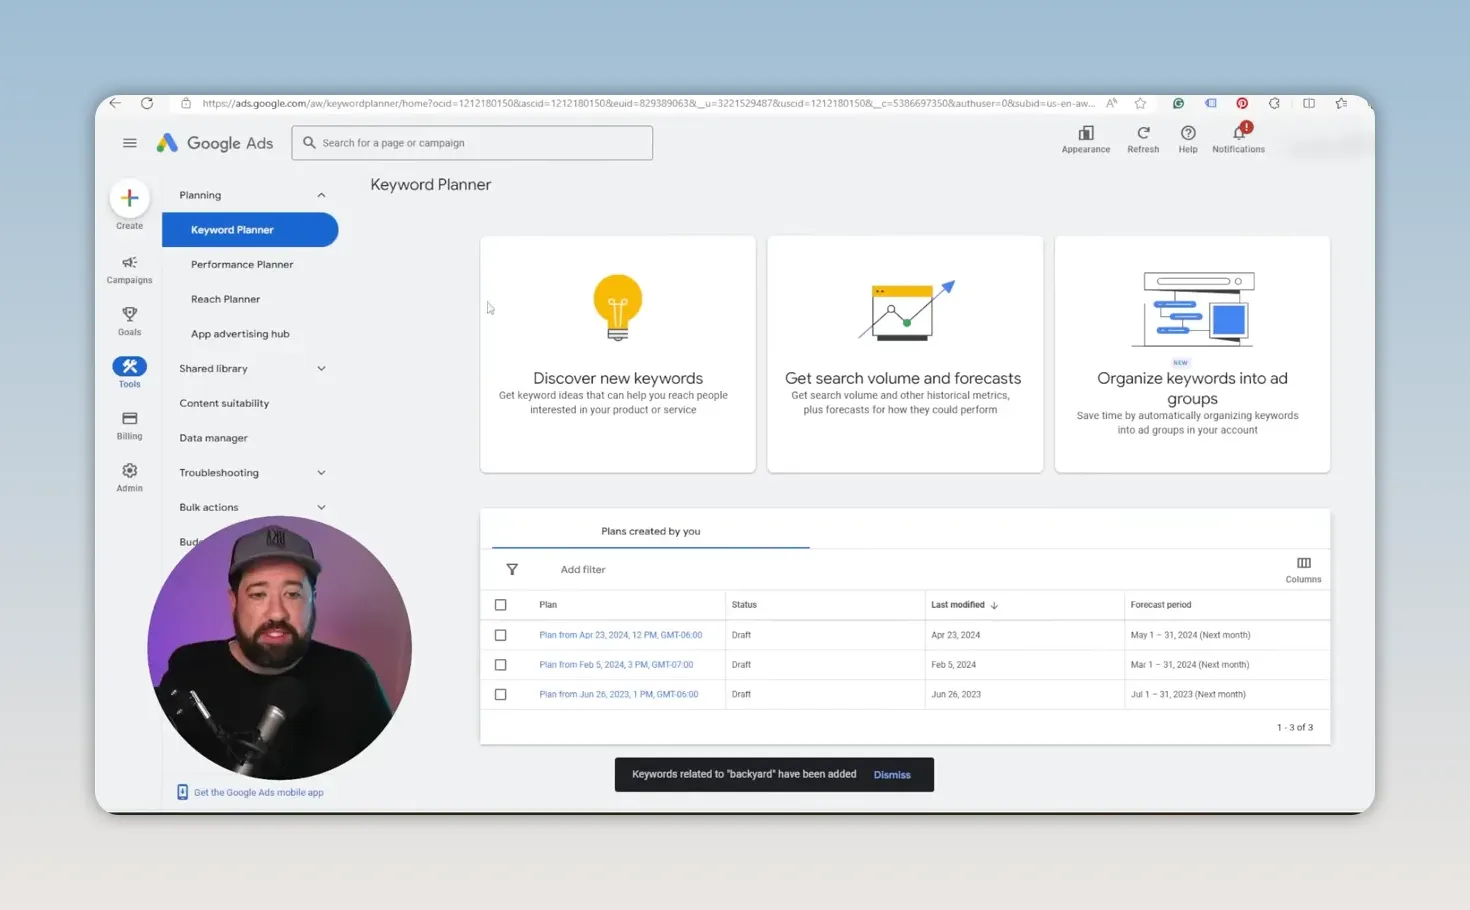Click the Refresh icon

click(1143, 133)
